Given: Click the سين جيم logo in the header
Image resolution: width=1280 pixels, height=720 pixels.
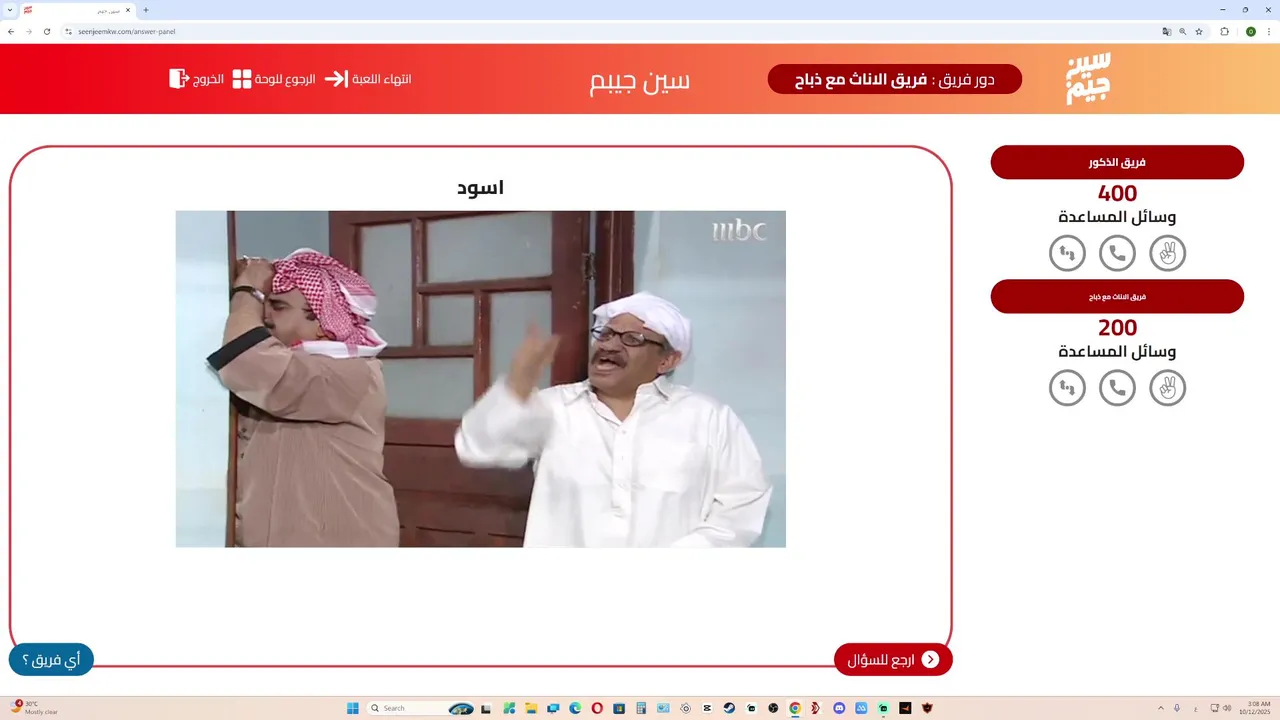Looking at the screenshot, I should coord(1088,78).
